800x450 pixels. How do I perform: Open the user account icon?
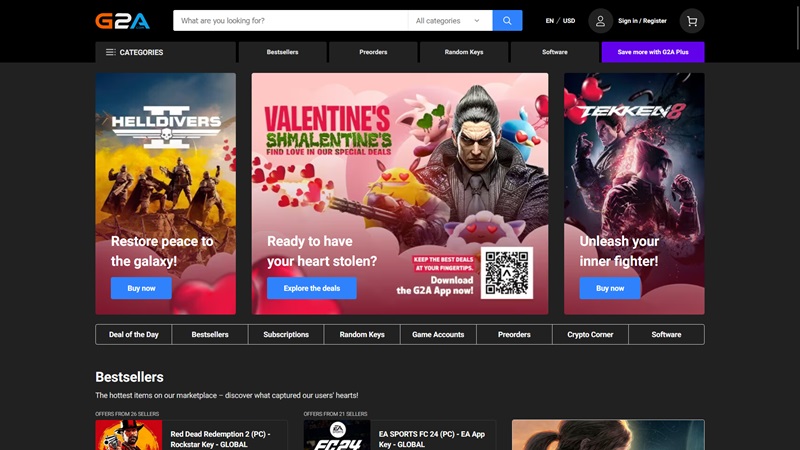click(x=600, y=21)
